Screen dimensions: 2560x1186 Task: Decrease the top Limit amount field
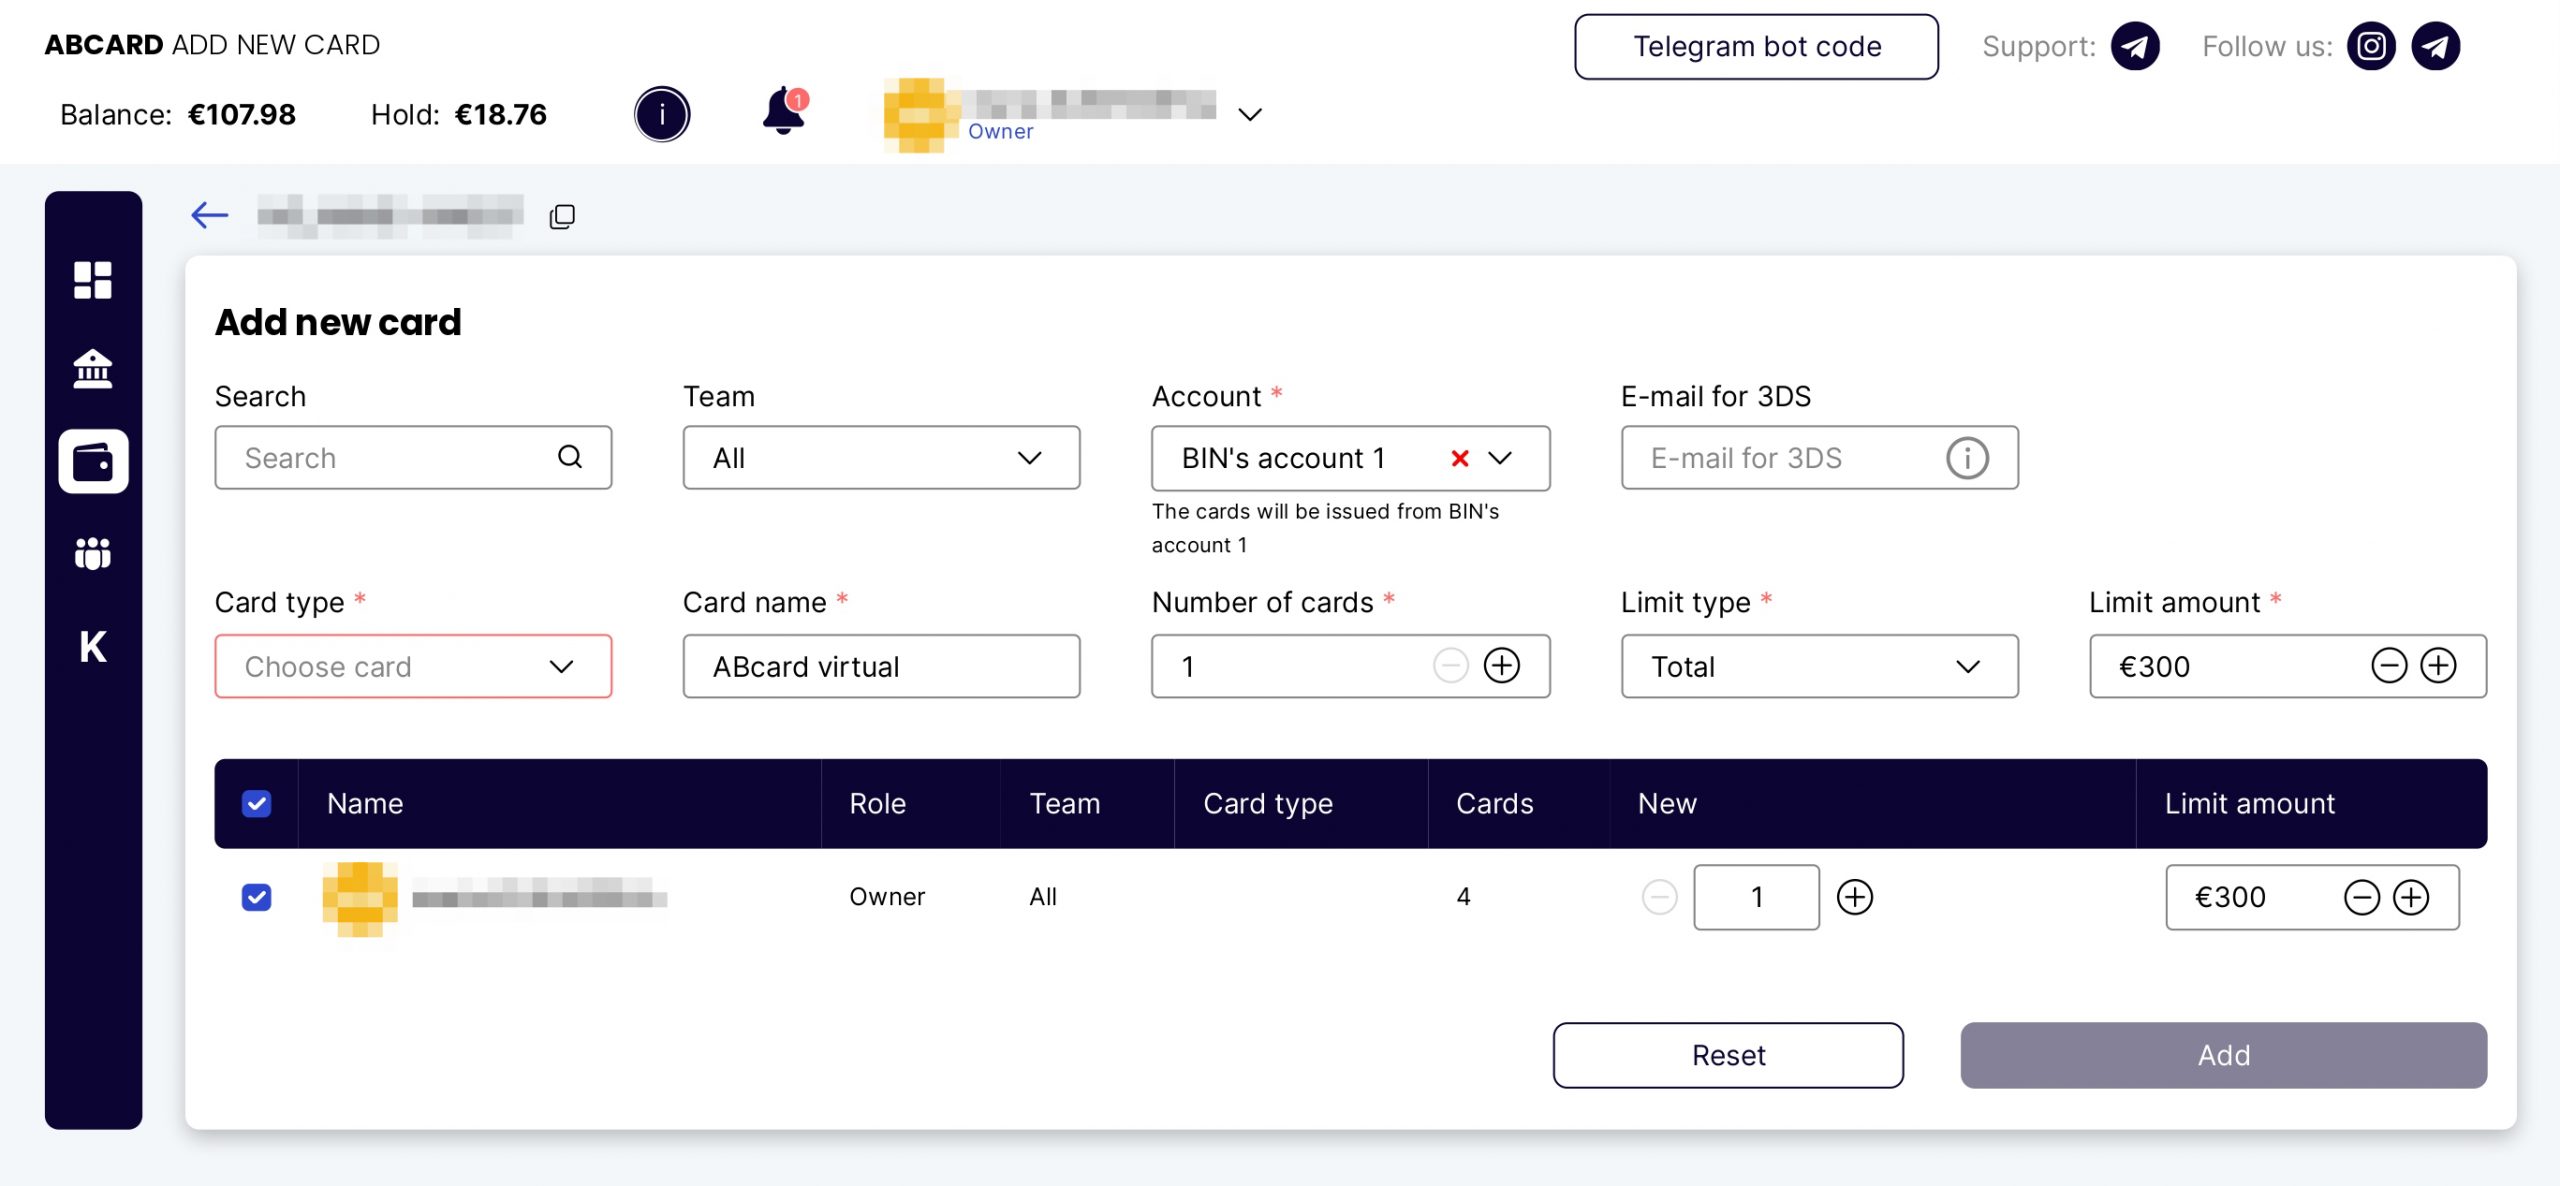tap(2389, 665)
